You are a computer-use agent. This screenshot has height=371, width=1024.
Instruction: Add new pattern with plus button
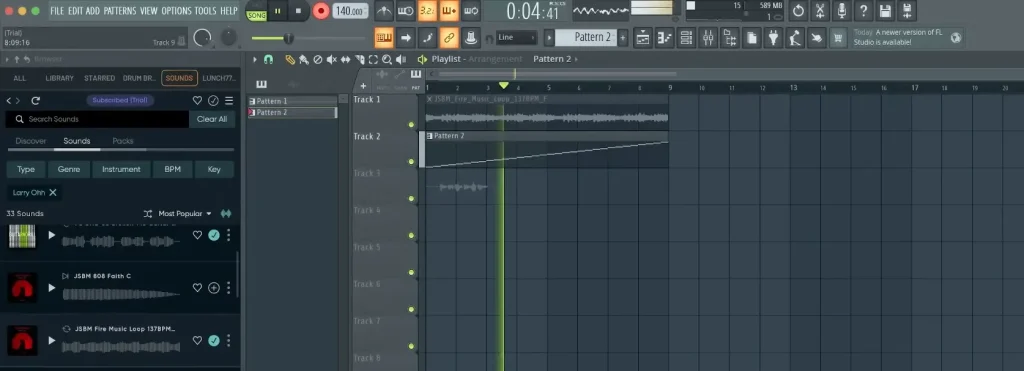(x=623, y=38)
